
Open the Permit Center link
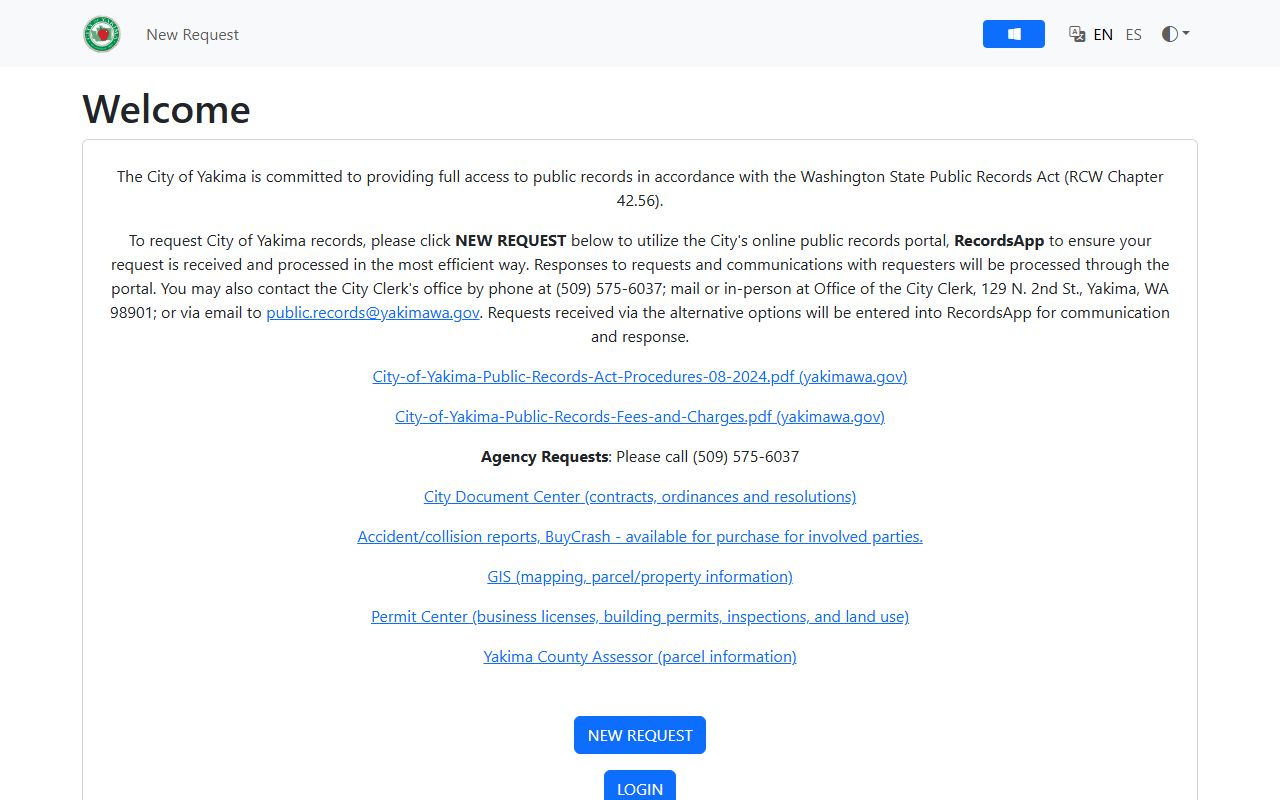pos(639,617)
